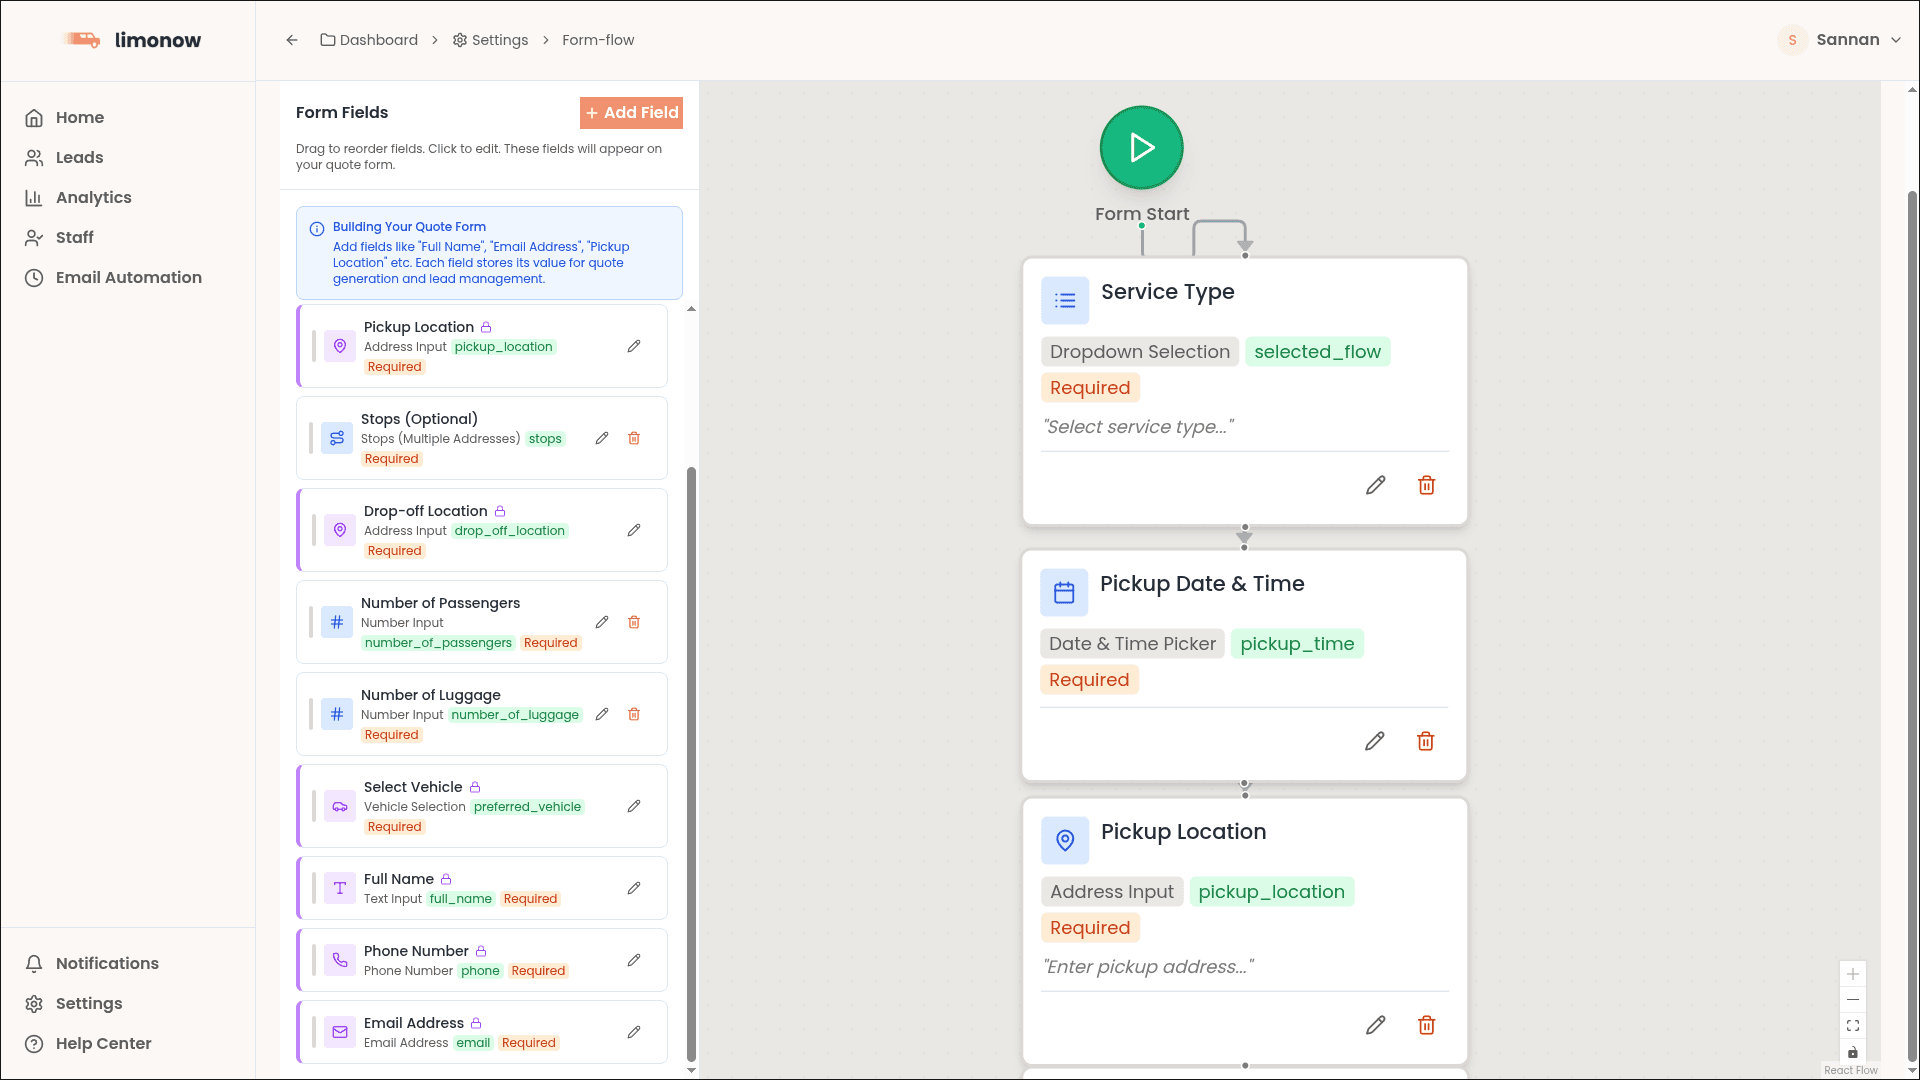This screenshot has height=1080, width=1920.
Task: Delete the Number of Luggage field
Action: click(634, 714)
